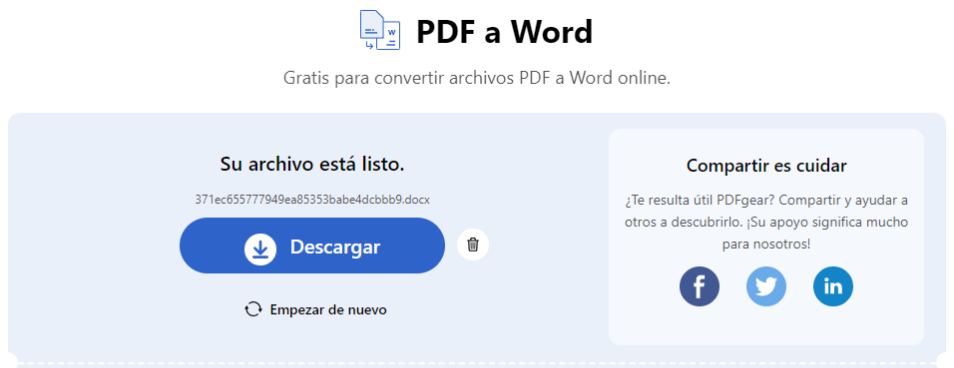Click the PDF to Word header icon
954x368 pixels.
tap(380, 30)
